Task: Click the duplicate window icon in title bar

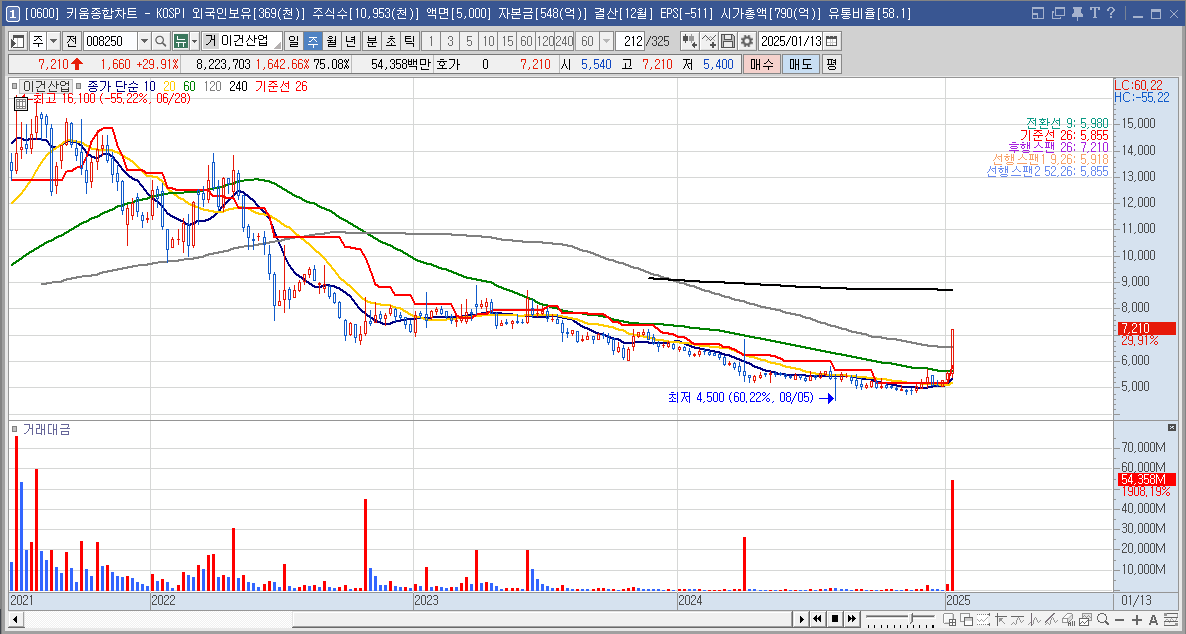Action: click(1057, 13)
